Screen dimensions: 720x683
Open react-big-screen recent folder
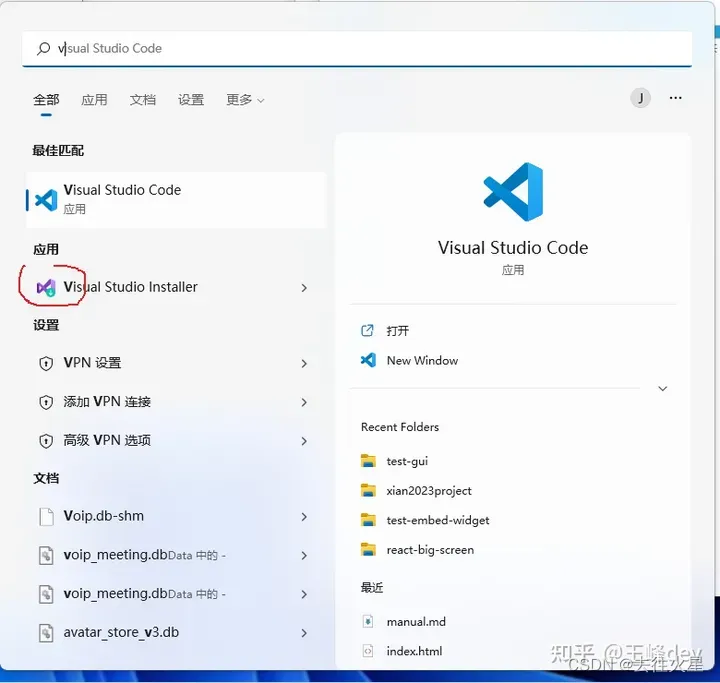pyautogui.click(x=430, y=550)
